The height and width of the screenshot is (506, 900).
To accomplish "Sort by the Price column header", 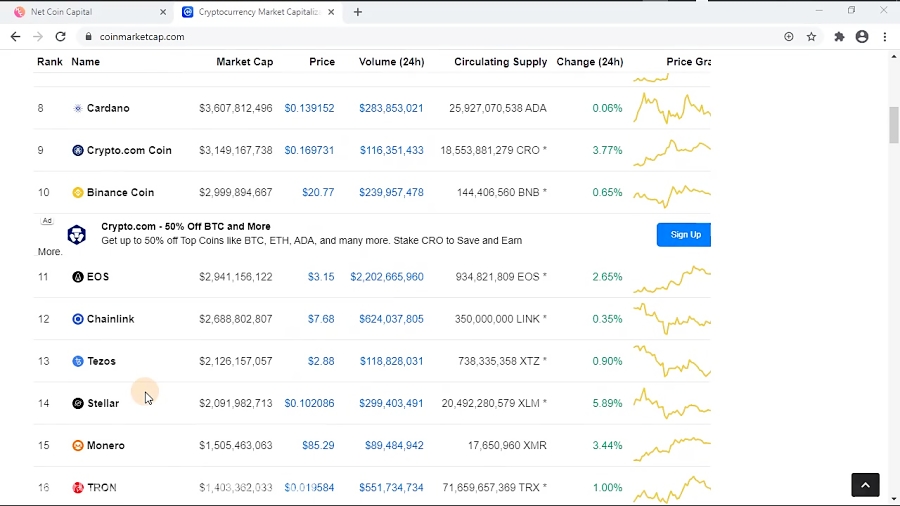I will (322, 62).
